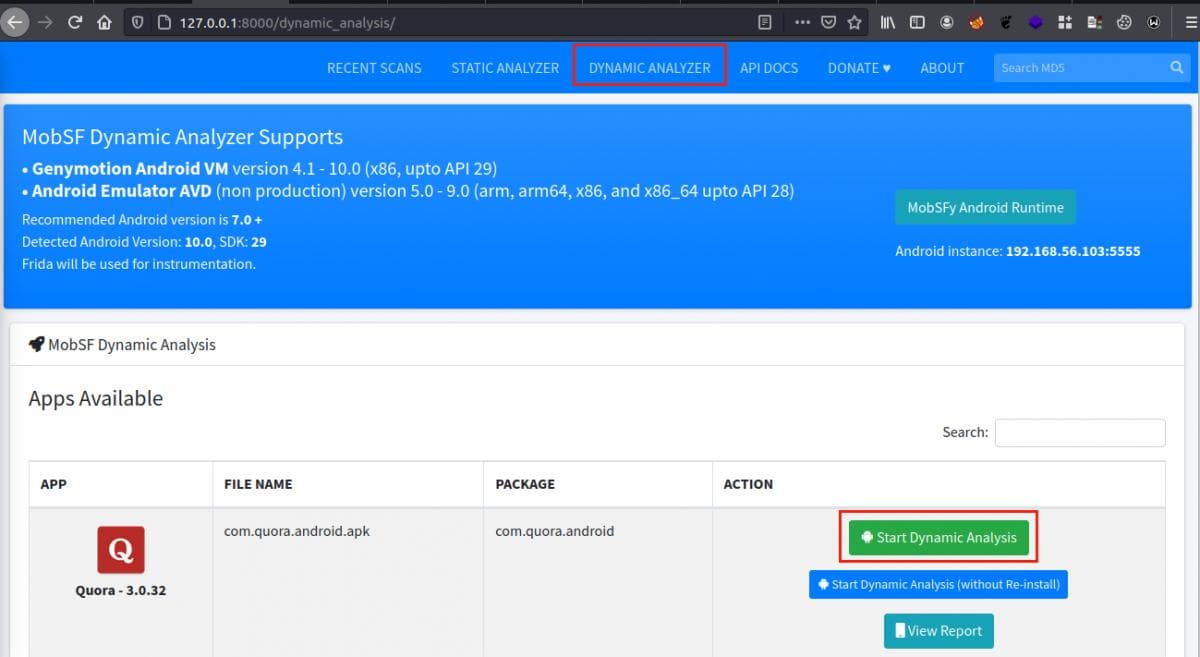Image resolution: width=1200 pixels, height=657 pixels.
Task: Click the browser back arrow
Action: pyautogui.click(x=14, y=22)
